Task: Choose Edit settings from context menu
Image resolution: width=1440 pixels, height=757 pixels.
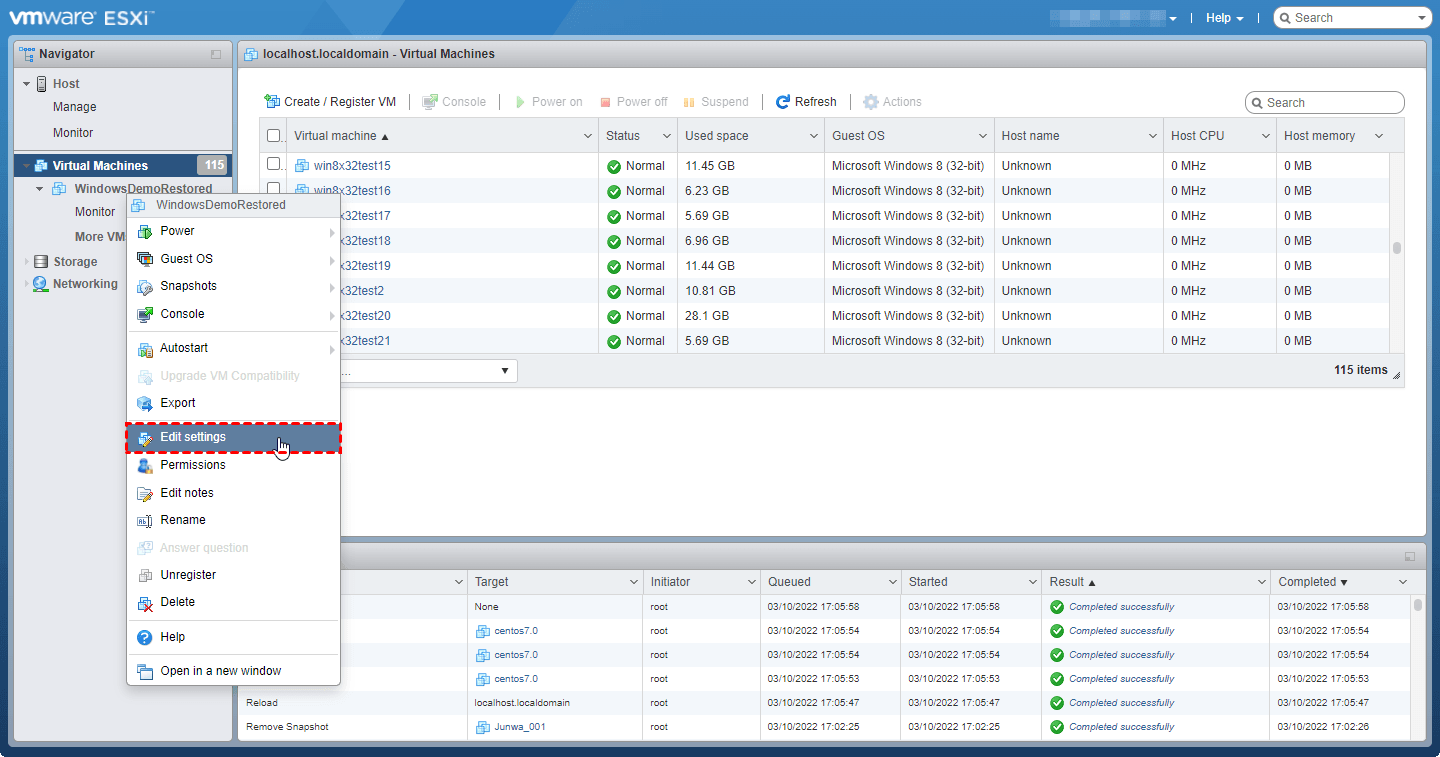Action: (193, 438)
